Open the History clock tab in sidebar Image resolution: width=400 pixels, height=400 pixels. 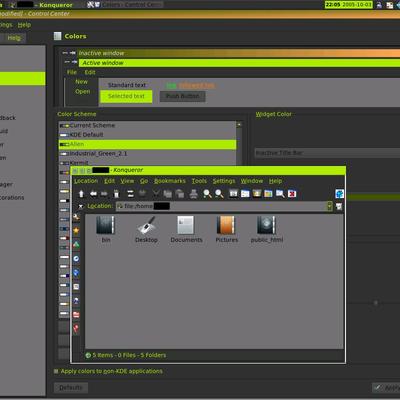point(76,259)
